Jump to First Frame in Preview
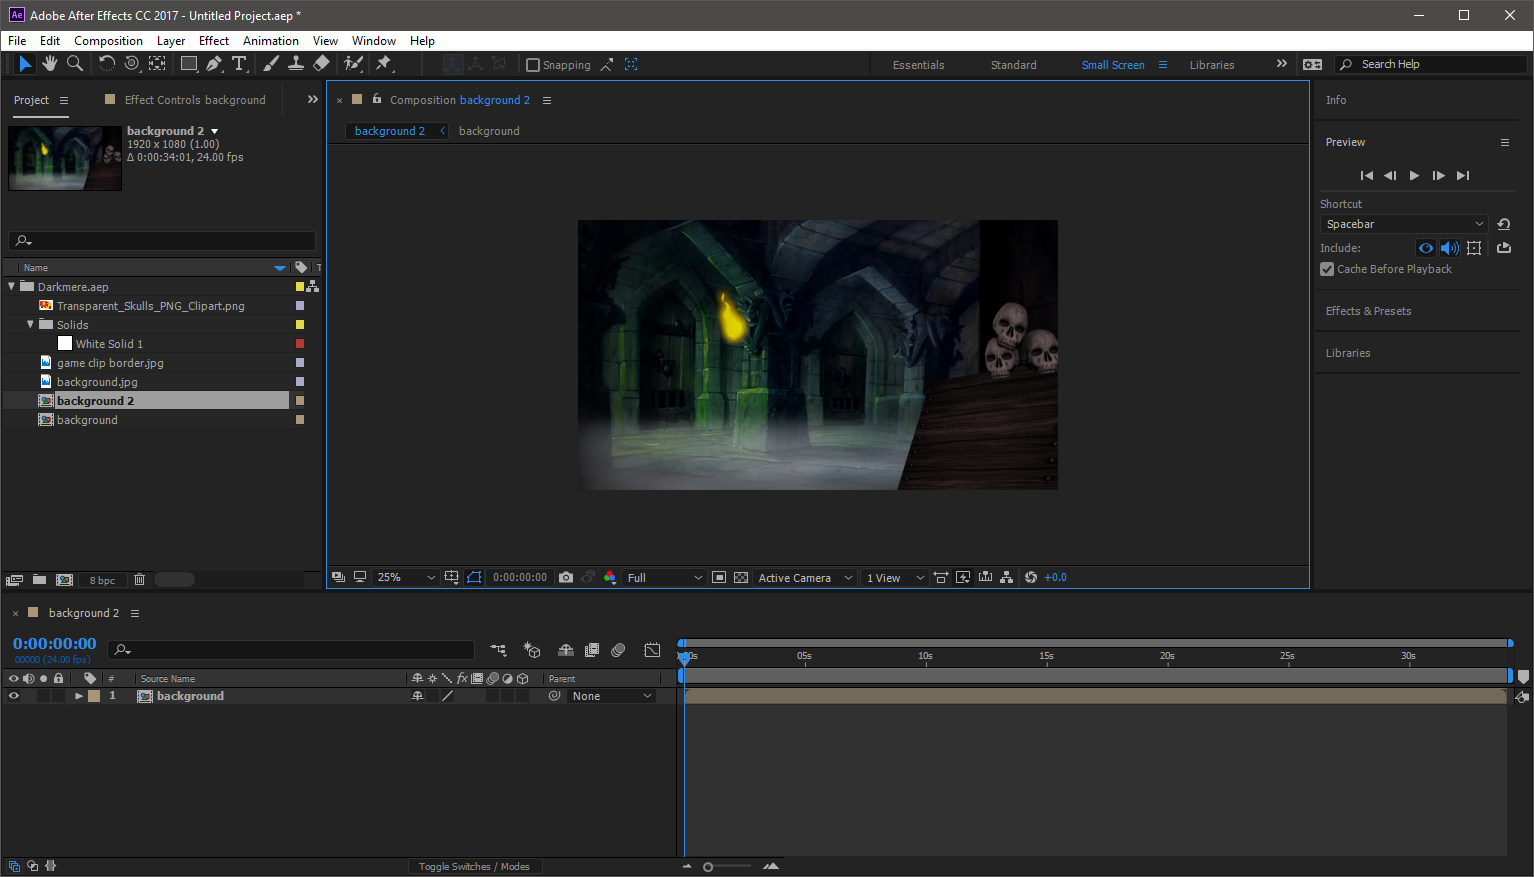This screenshot has height=877, width=1534. tap(1366, 175)
